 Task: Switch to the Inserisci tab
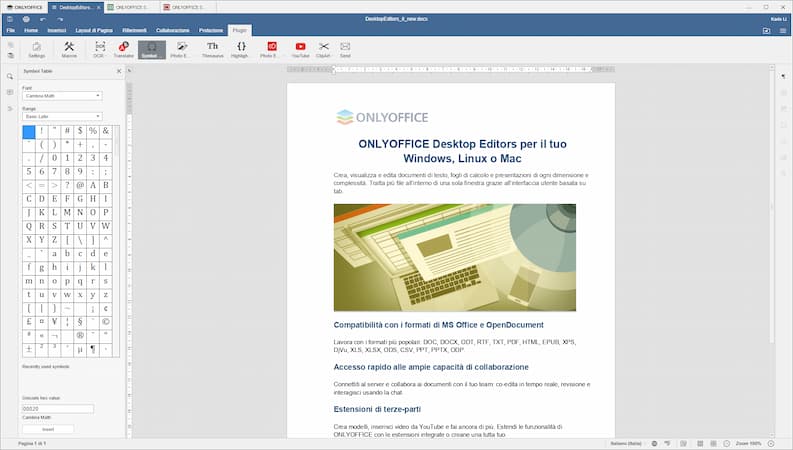coord(57,30)
